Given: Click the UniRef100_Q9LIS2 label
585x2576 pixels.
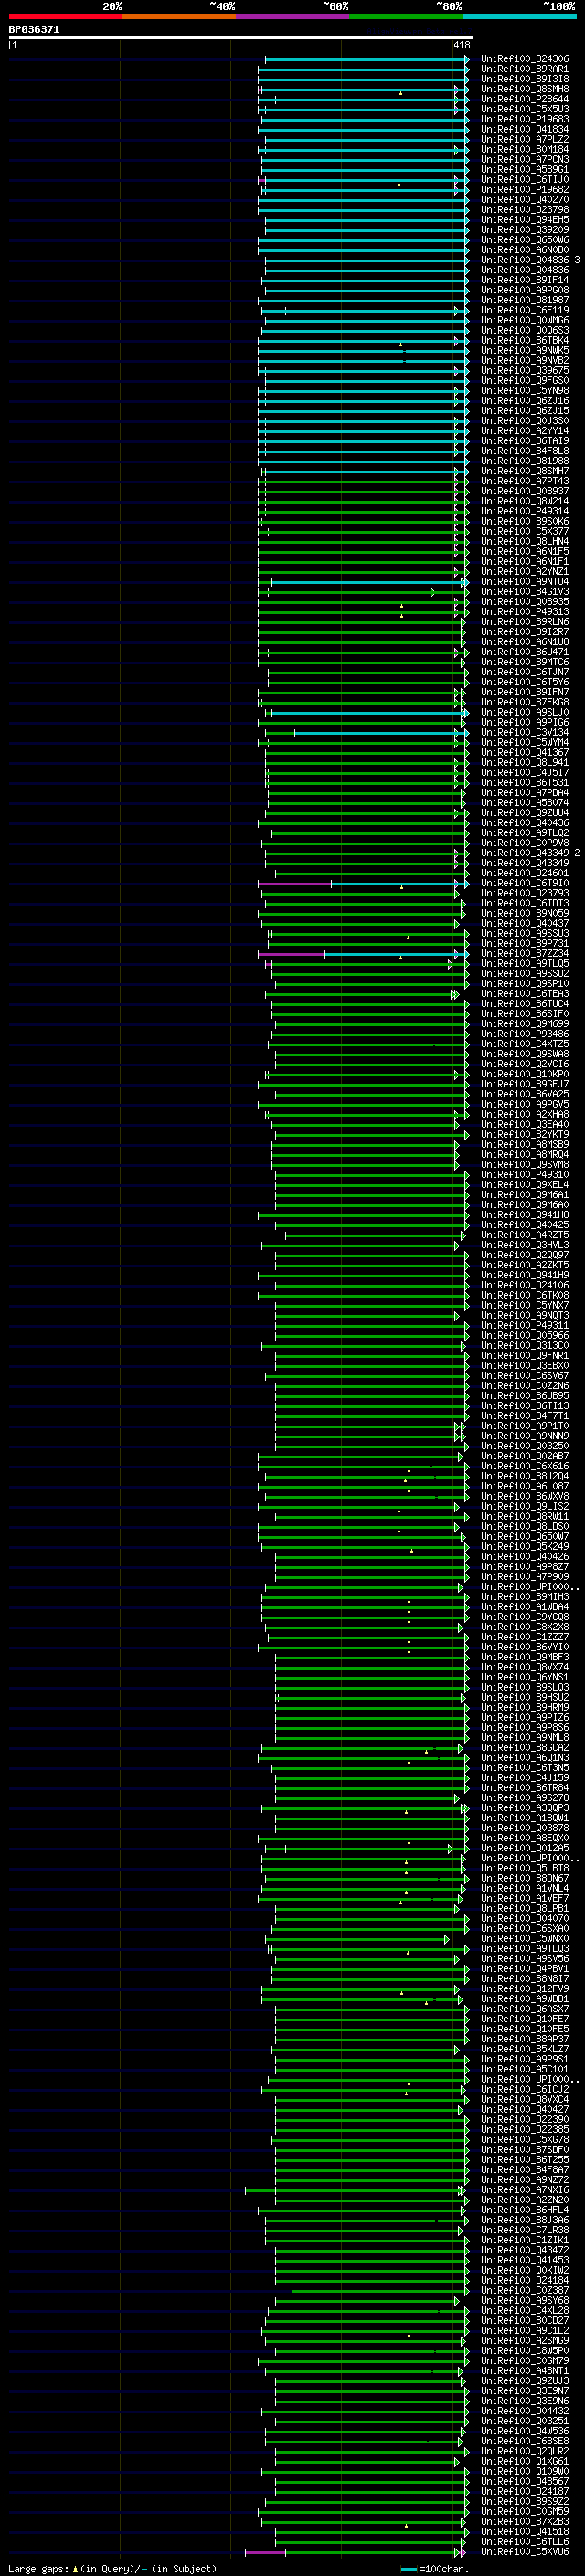Looking at the screenshot, I should [524, 1506].
